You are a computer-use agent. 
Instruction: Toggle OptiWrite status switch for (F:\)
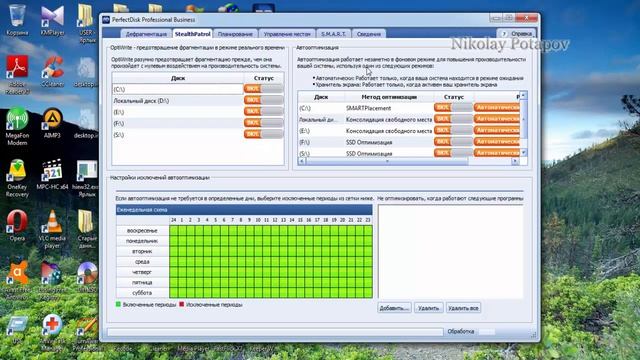(x=263, y=123)
